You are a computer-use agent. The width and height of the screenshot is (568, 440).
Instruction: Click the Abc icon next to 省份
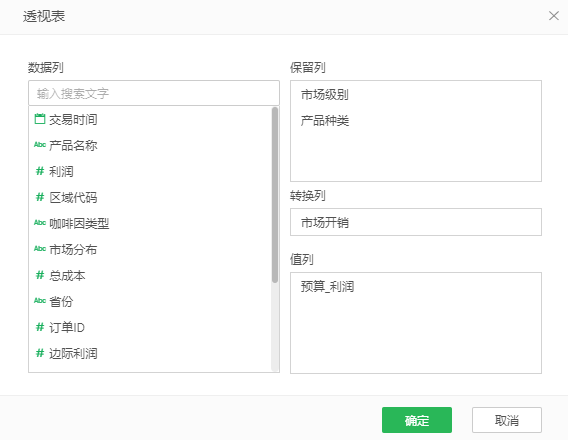click(x=40, y=301)
